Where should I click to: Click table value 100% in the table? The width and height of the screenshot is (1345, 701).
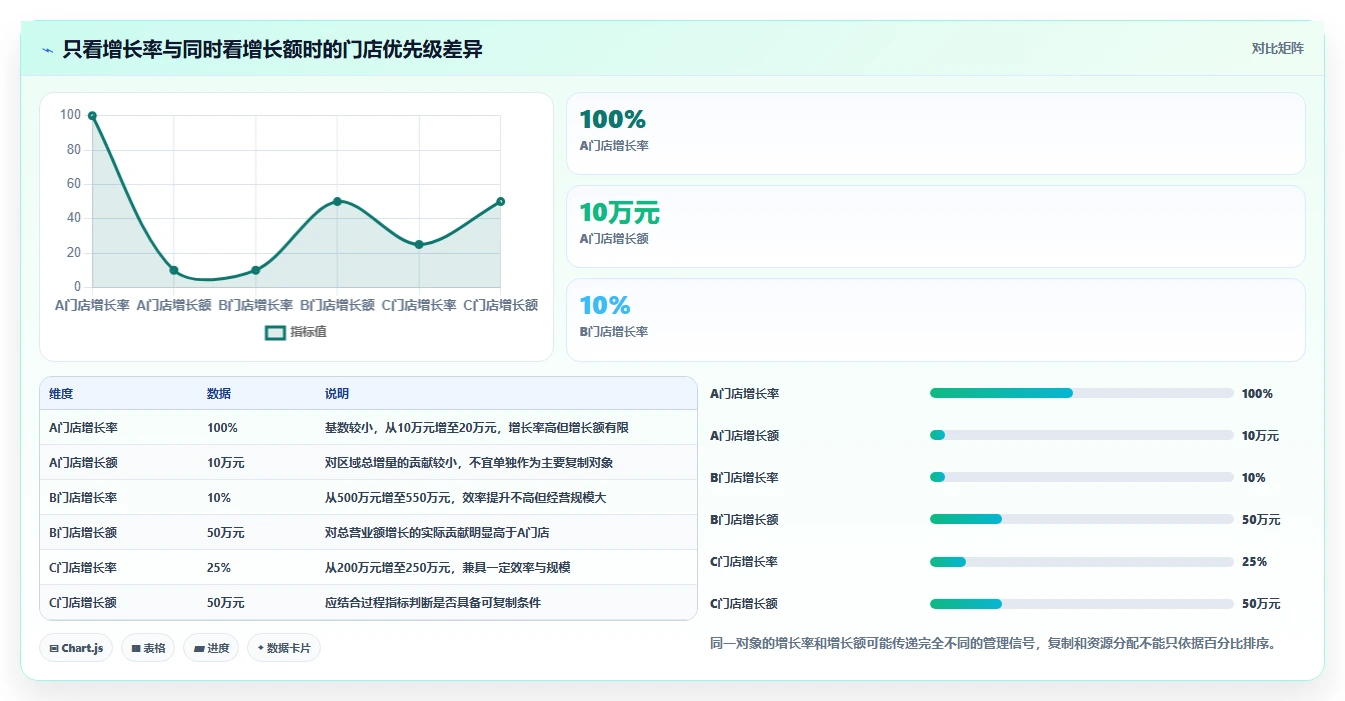(222, 427)
